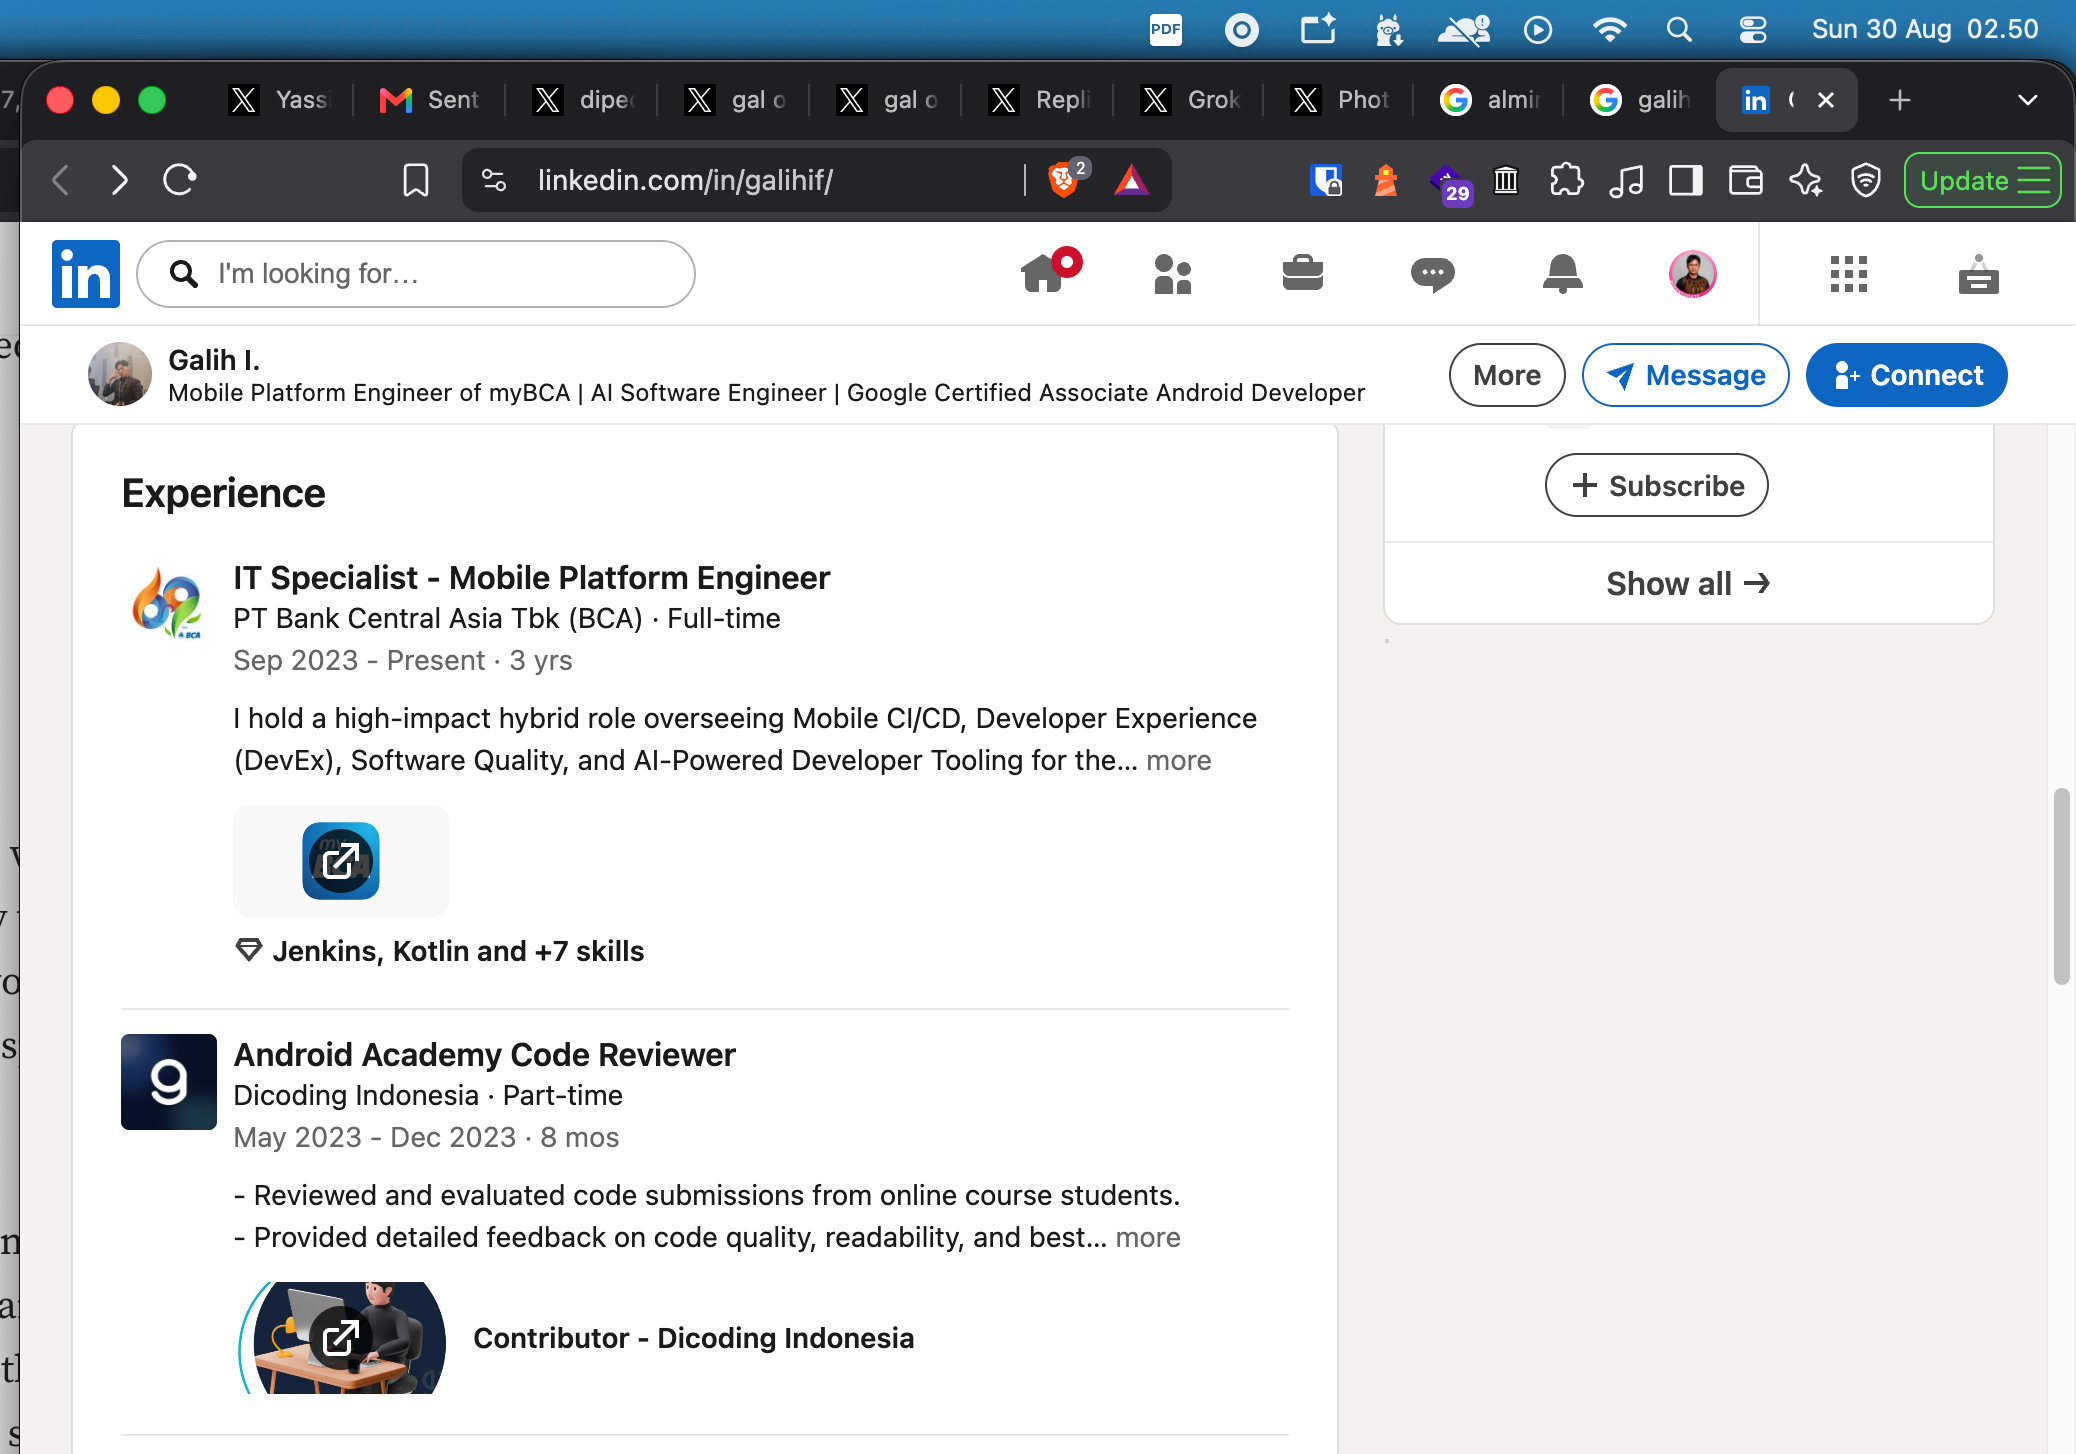Open Messaging speech bubble icon
2076x1454 pixels.
[x=1432, y=274]
